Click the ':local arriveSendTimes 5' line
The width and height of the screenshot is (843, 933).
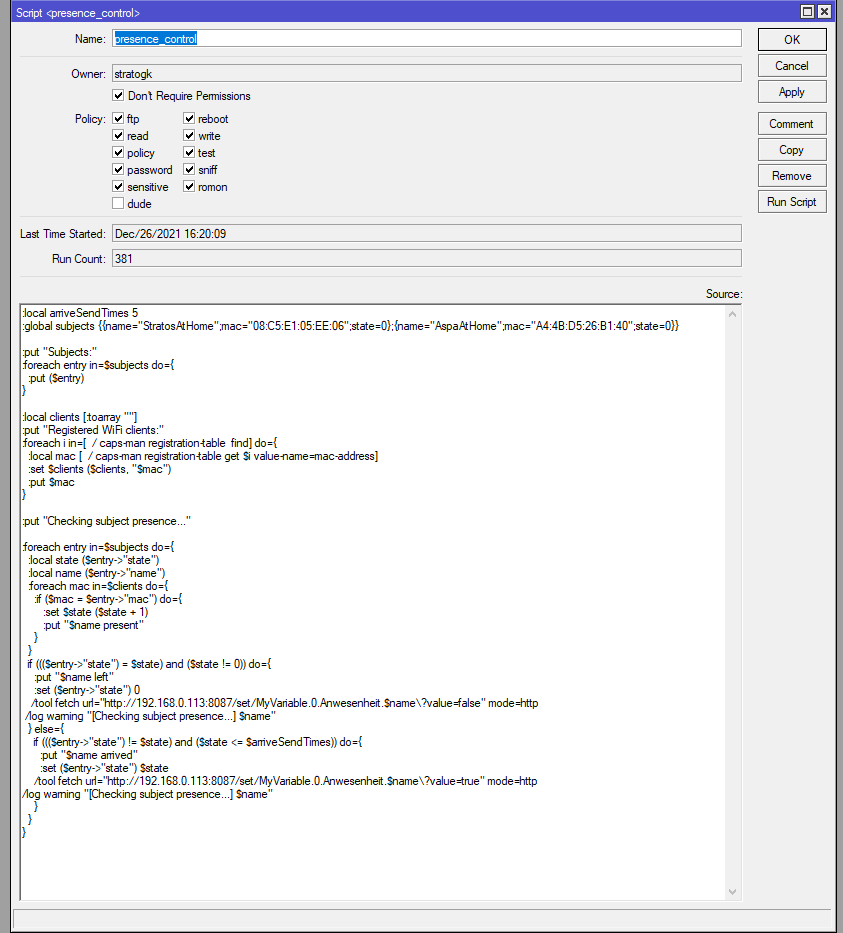click(x=80, y=313)
